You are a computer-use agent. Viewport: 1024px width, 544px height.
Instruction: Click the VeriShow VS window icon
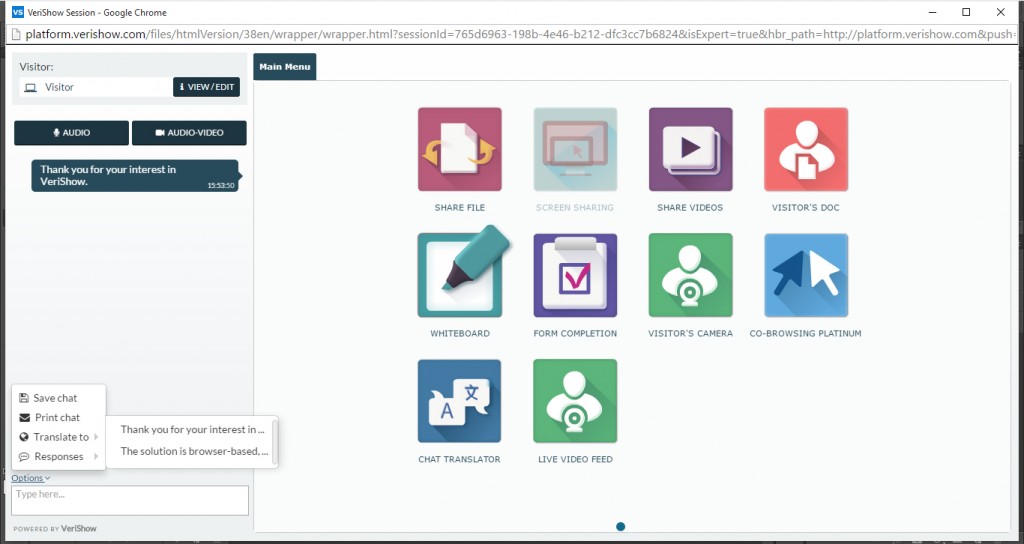tap(18, 12)
